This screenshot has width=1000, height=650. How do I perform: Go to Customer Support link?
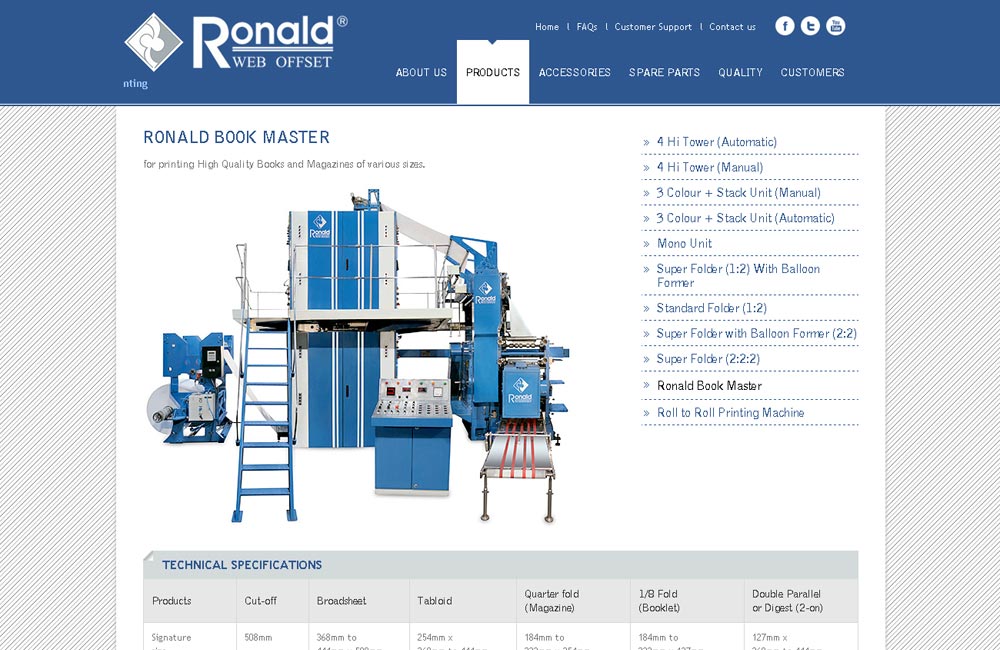click(653, 27)
